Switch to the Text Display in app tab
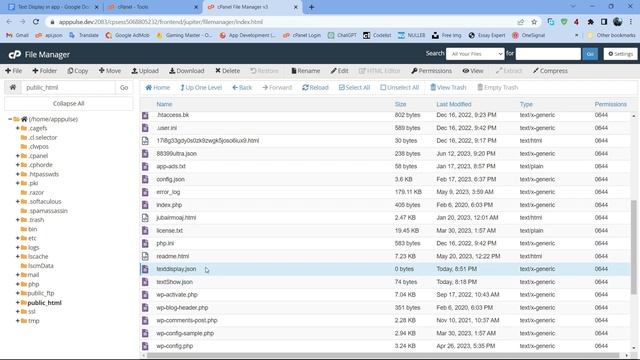Viewport: 640px width, 360px height. pos(52,7)
